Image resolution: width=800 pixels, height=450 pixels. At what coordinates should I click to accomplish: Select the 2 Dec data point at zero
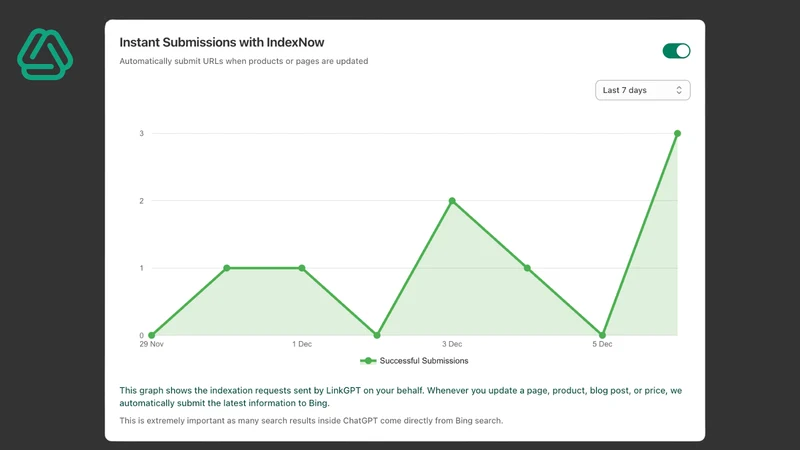tap(377, 335)
